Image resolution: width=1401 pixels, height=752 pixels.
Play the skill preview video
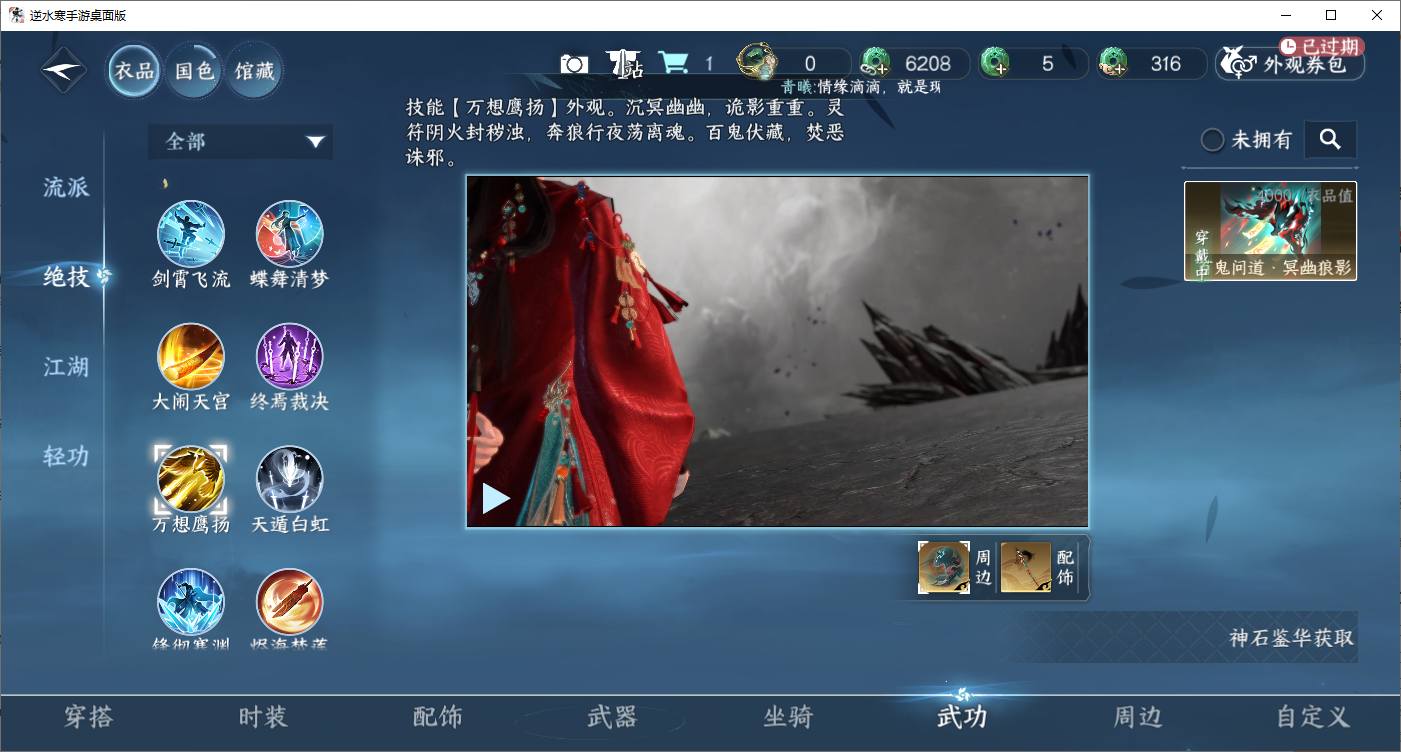[x=495, y=497]
